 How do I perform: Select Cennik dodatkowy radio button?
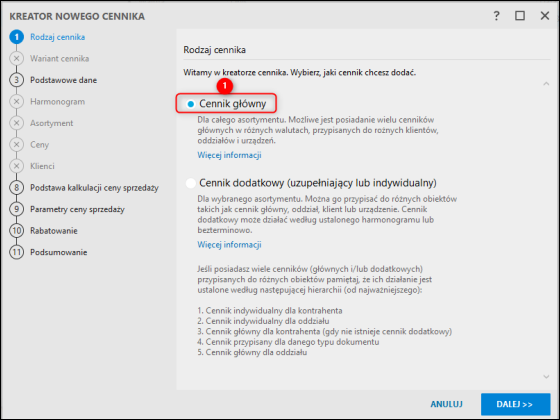(191, 183)
